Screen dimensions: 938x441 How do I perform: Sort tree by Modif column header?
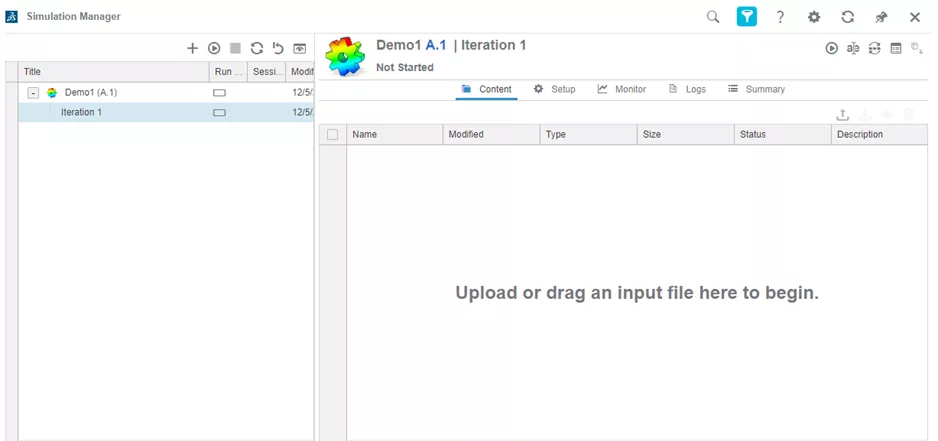[300, 72]
